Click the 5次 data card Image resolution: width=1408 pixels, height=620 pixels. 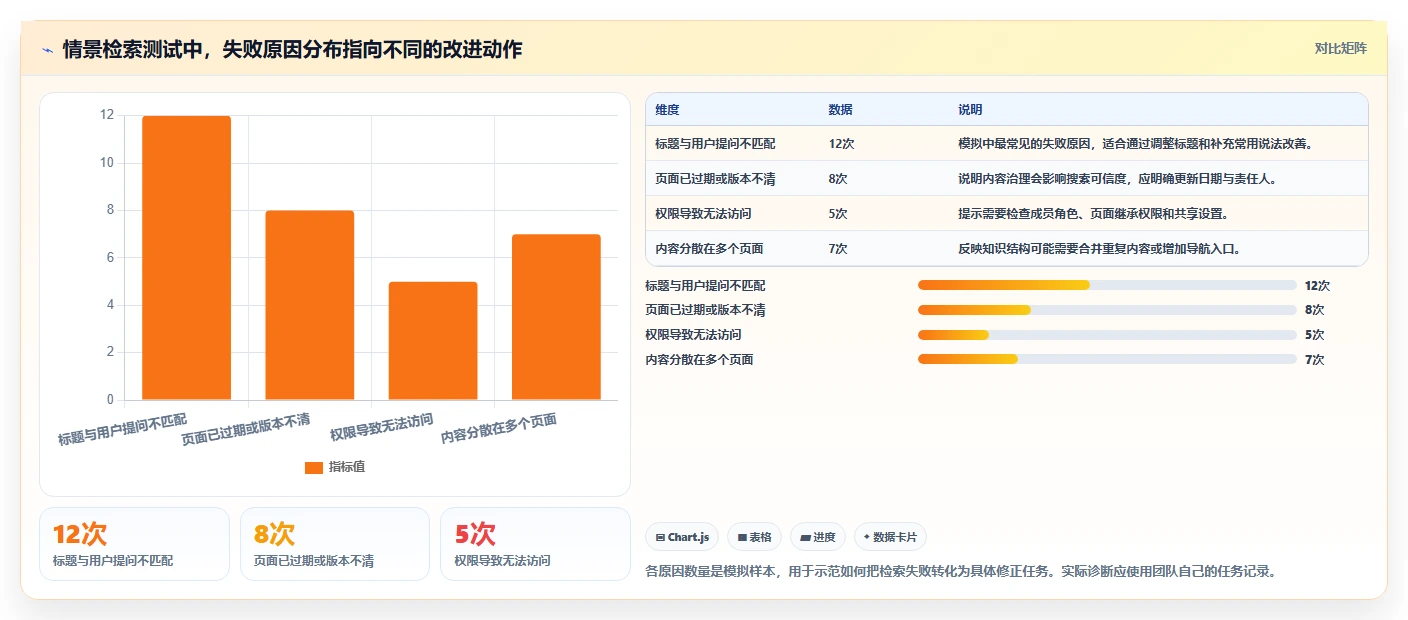pyautogui.click(x=535, y=544)
